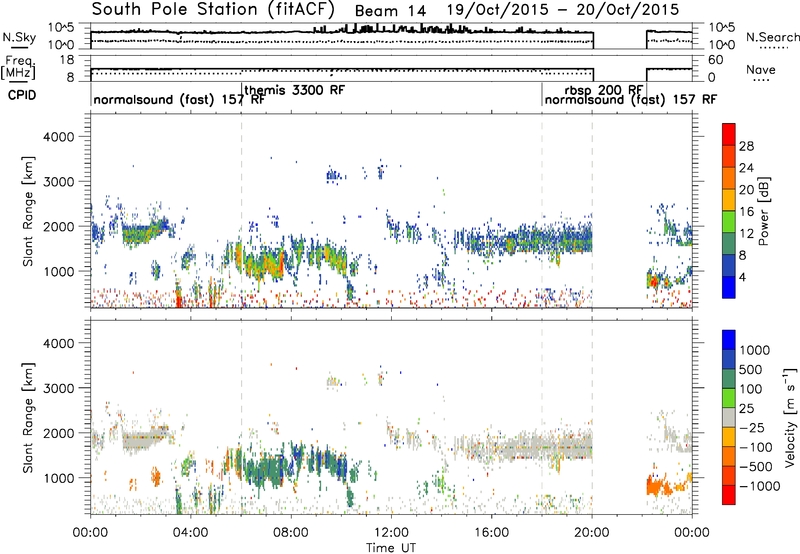Click the dashed 06:00 marker in power panel
The height and width of the screenshot is (554, 800).
pos(241,211)
